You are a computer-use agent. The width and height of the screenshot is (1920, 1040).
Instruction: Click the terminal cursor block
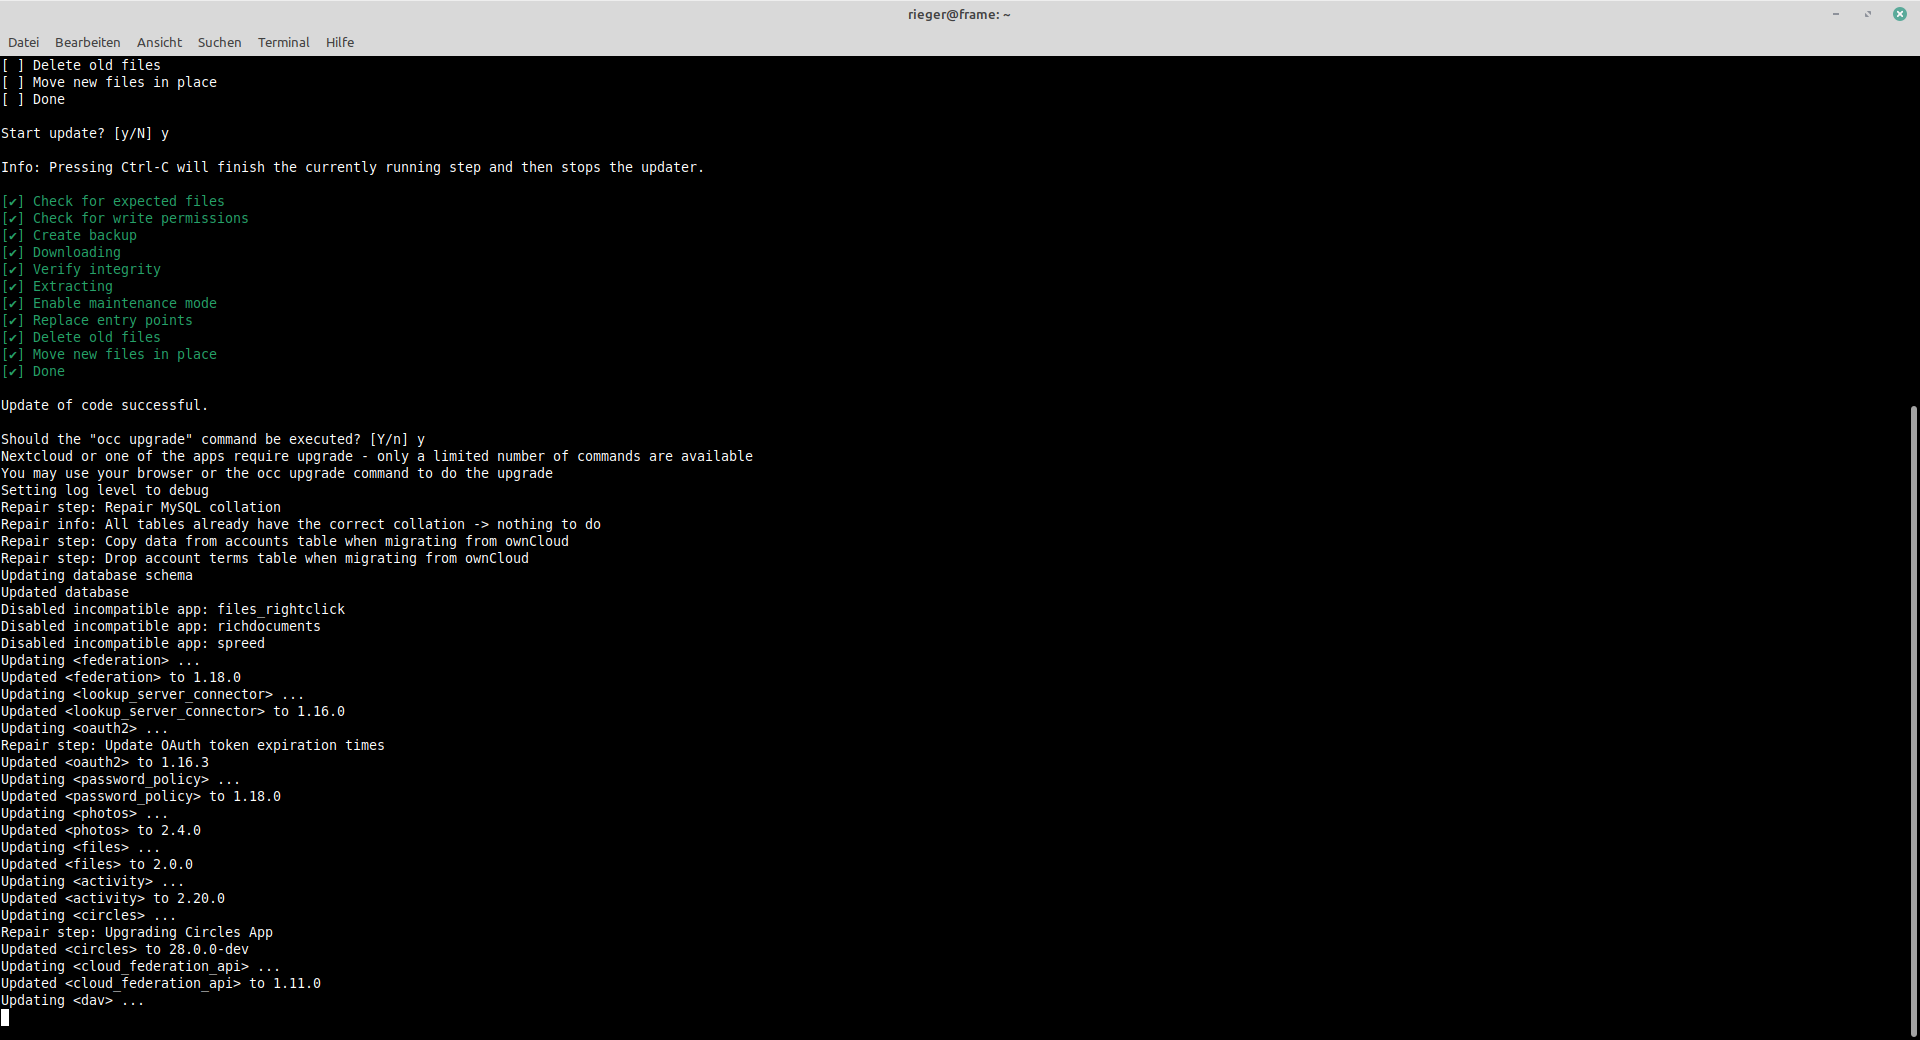click(x=5, y=1017)
